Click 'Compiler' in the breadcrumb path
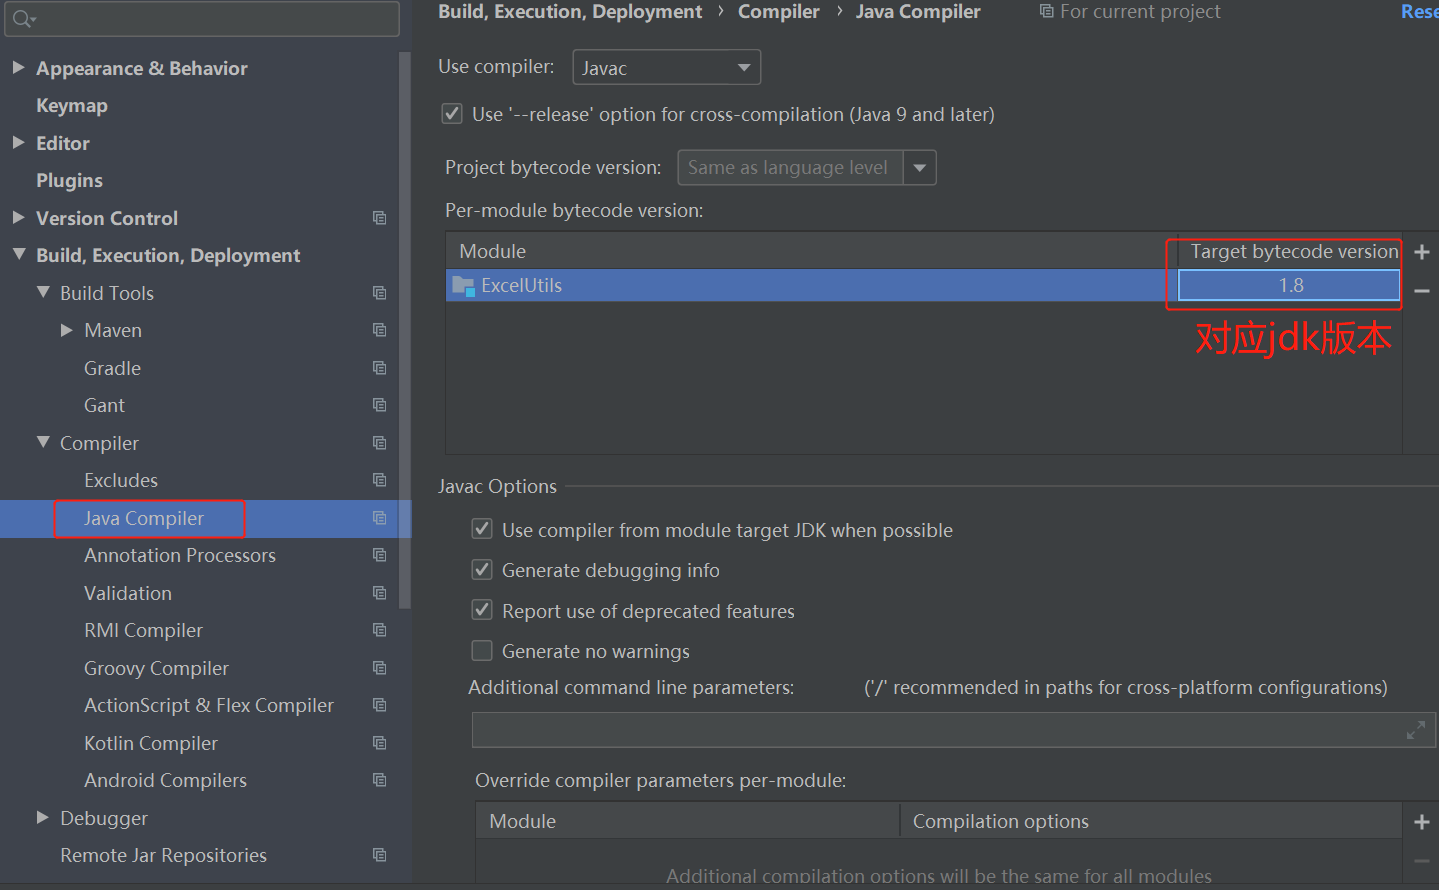Screen dimensions: 1439x890 click(x=778, y=11)
